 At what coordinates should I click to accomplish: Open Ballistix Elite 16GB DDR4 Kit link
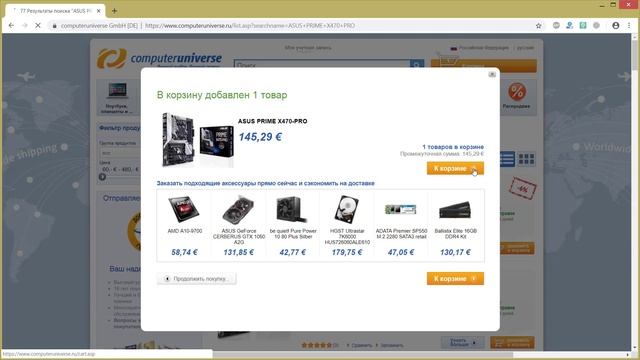tap(456, 234)
